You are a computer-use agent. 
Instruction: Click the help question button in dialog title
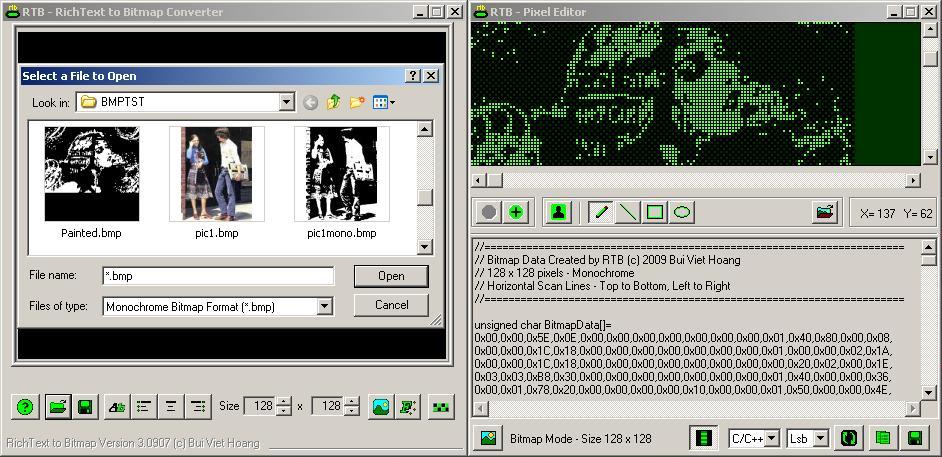[x=413, y=76]
